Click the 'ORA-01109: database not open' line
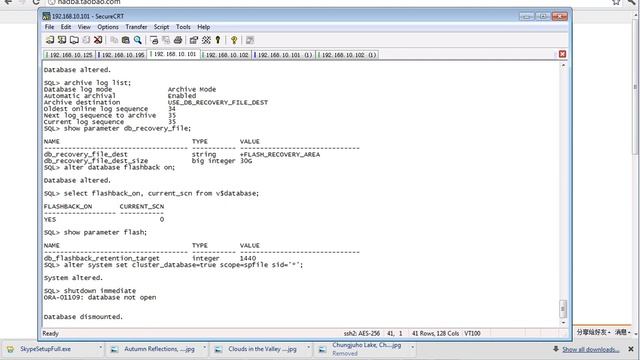The height and width of the screenshot is (360, 640). point(100,297)
